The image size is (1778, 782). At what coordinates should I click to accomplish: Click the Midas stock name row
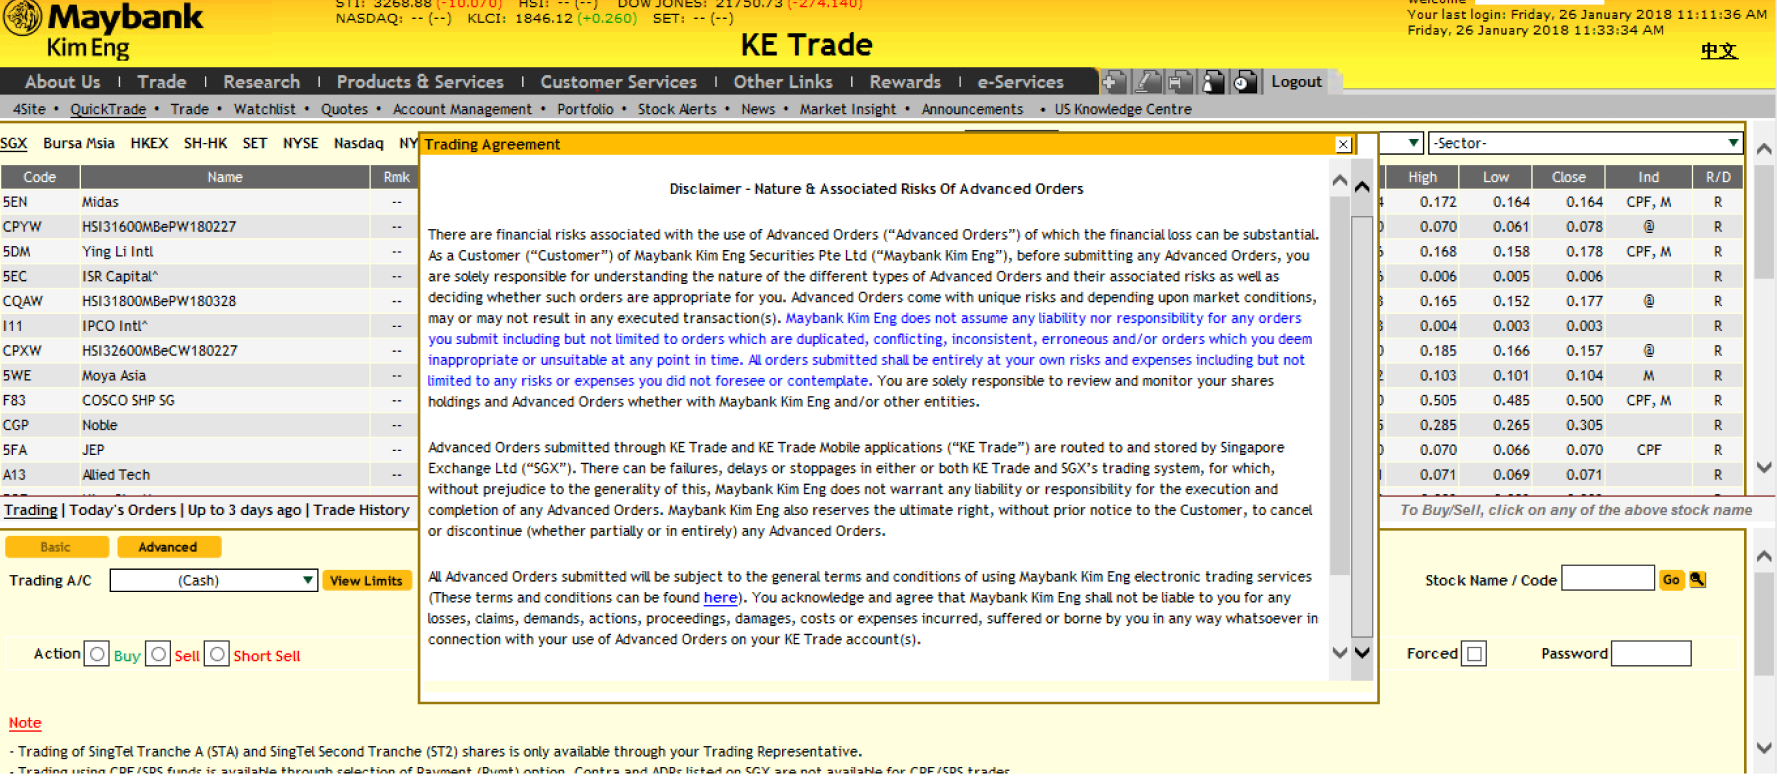pyautogui.click(x=100, y=202)
